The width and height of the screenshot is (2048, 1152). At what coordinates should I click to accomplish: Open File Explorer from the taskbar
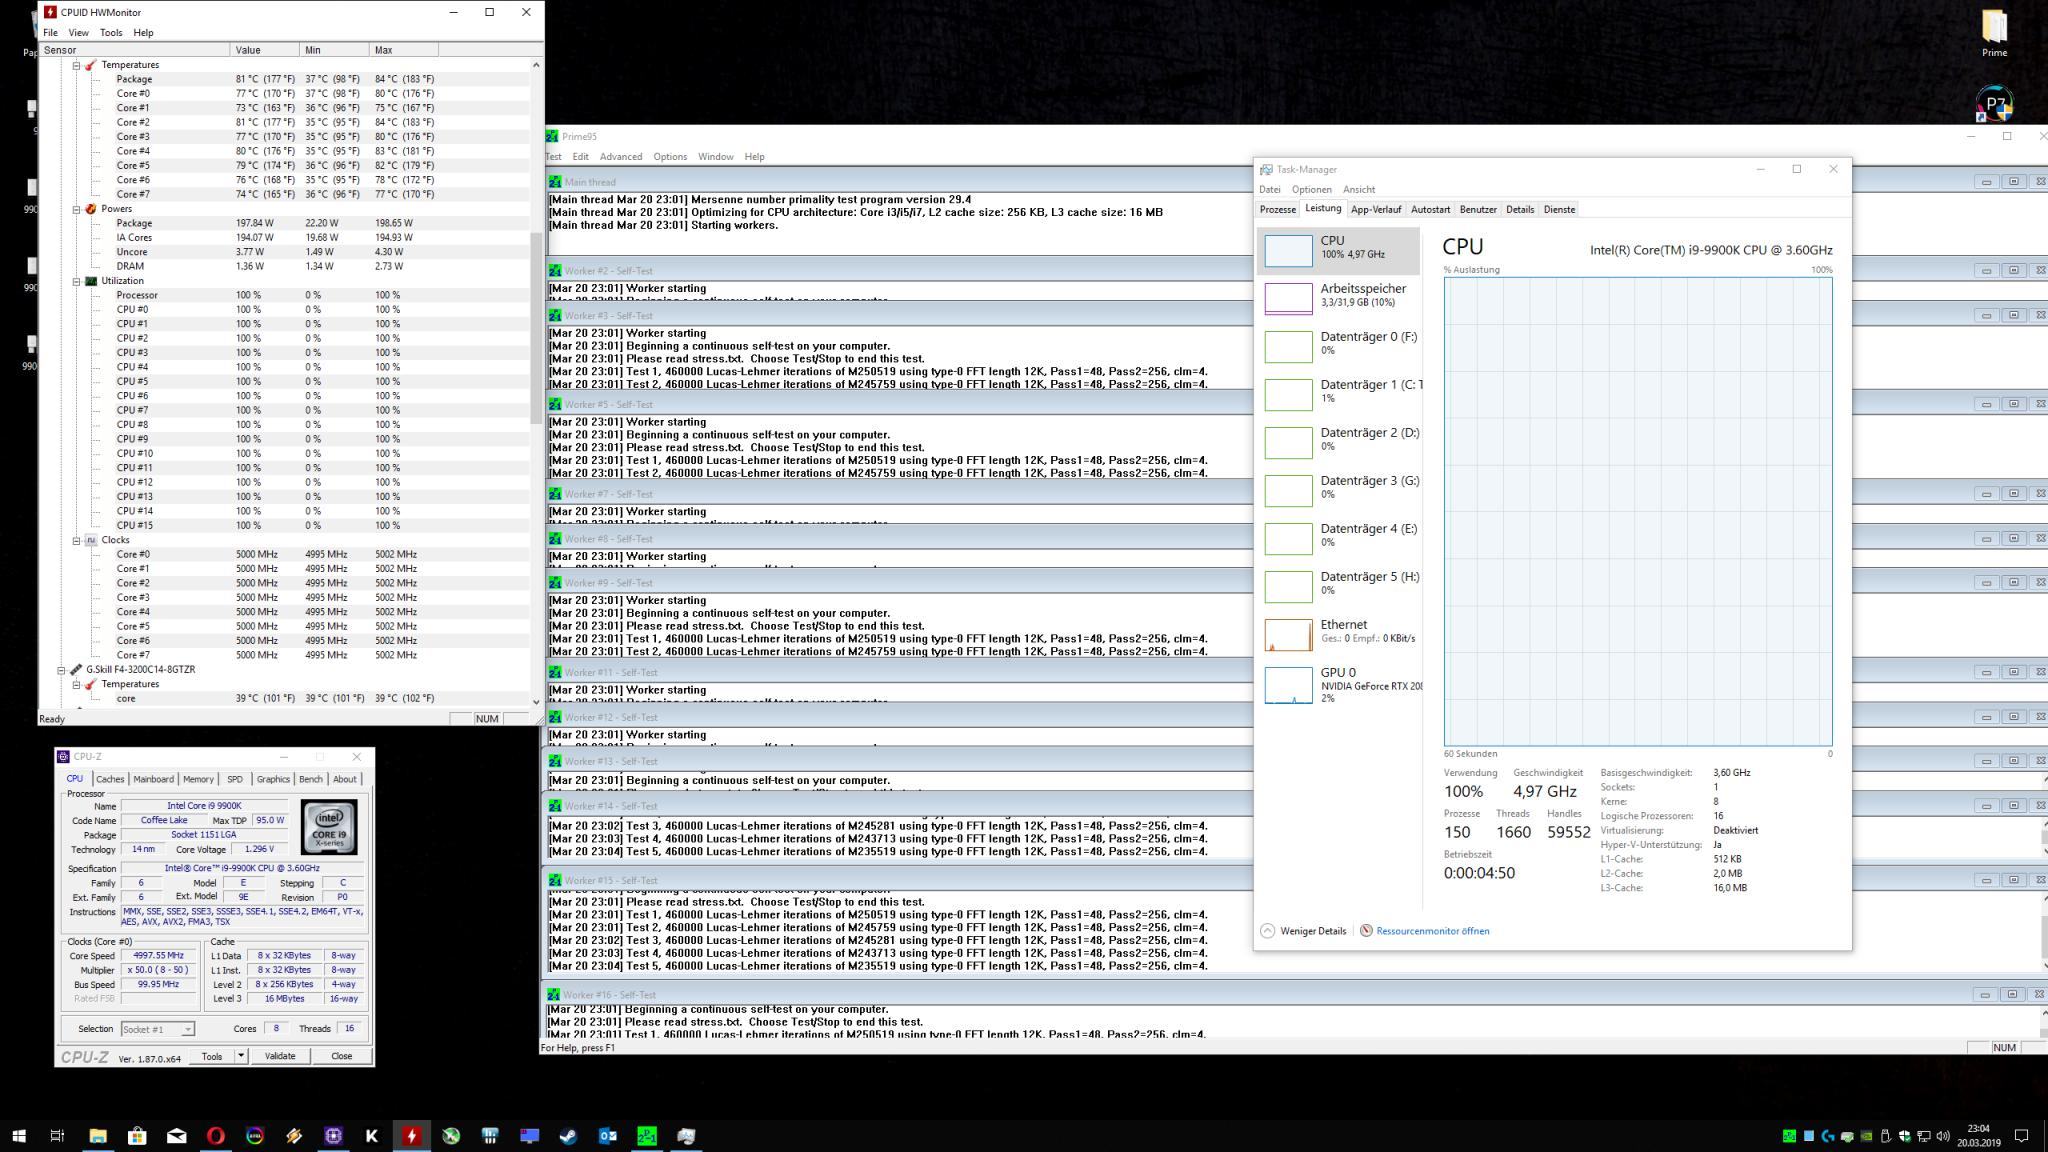[x=98, y=1135]
